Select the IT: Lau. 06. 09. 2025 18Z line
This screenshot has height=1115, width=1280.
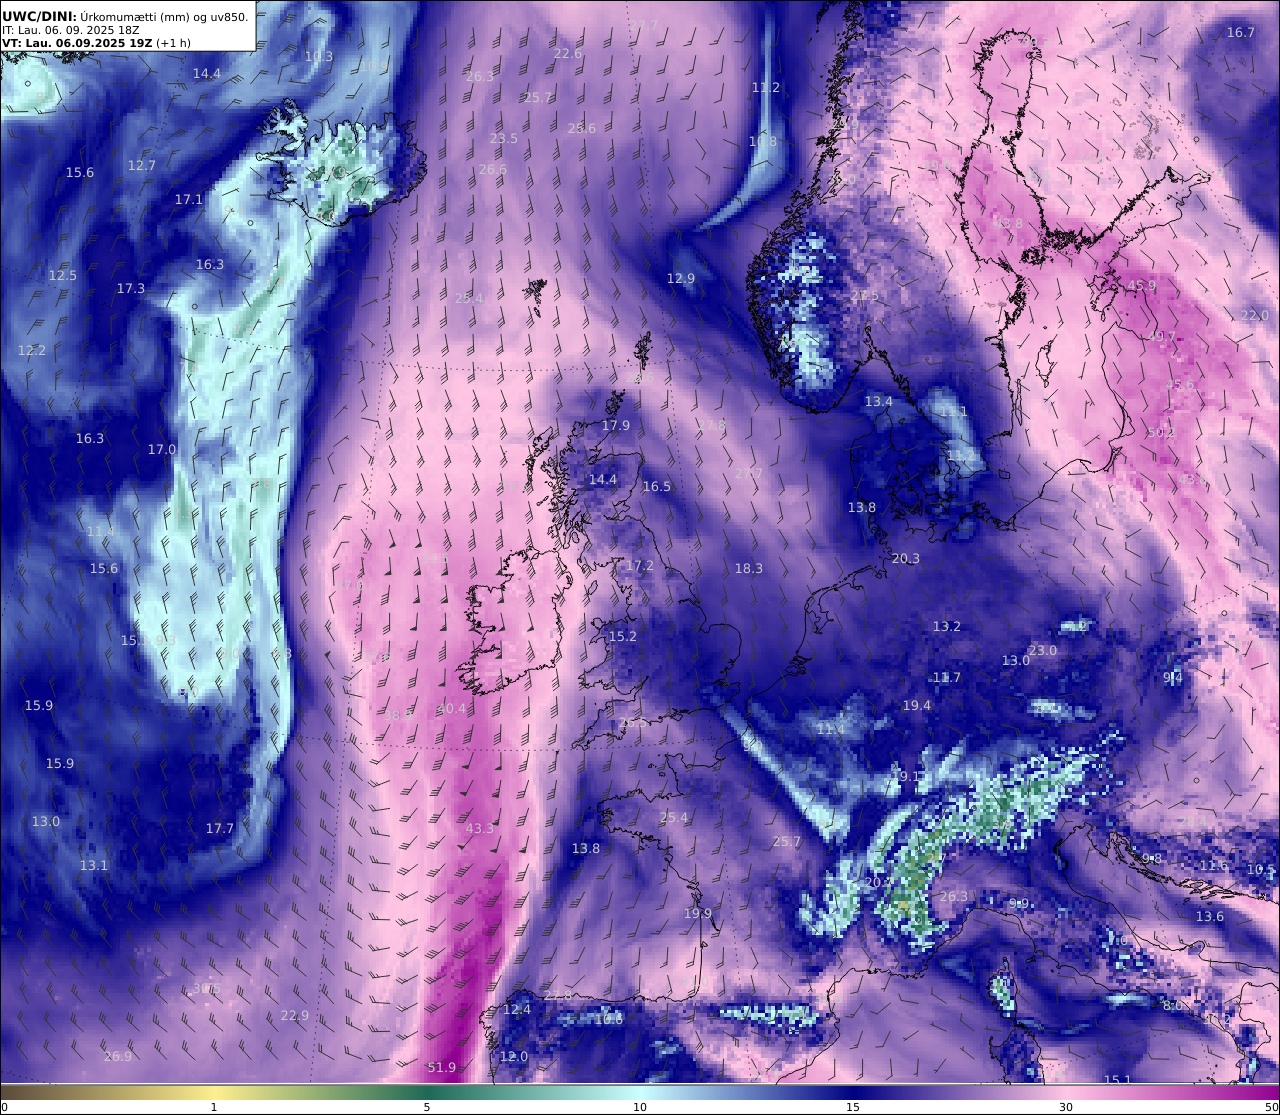[71, 30]
